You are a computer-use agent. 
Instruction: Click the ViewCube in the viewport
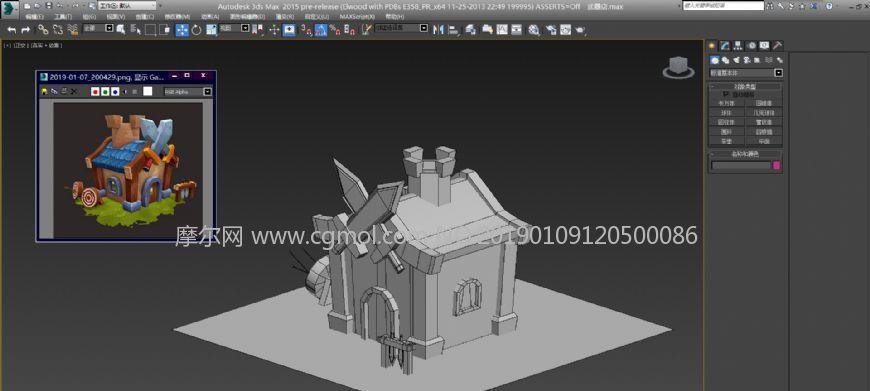click(678, 68)
